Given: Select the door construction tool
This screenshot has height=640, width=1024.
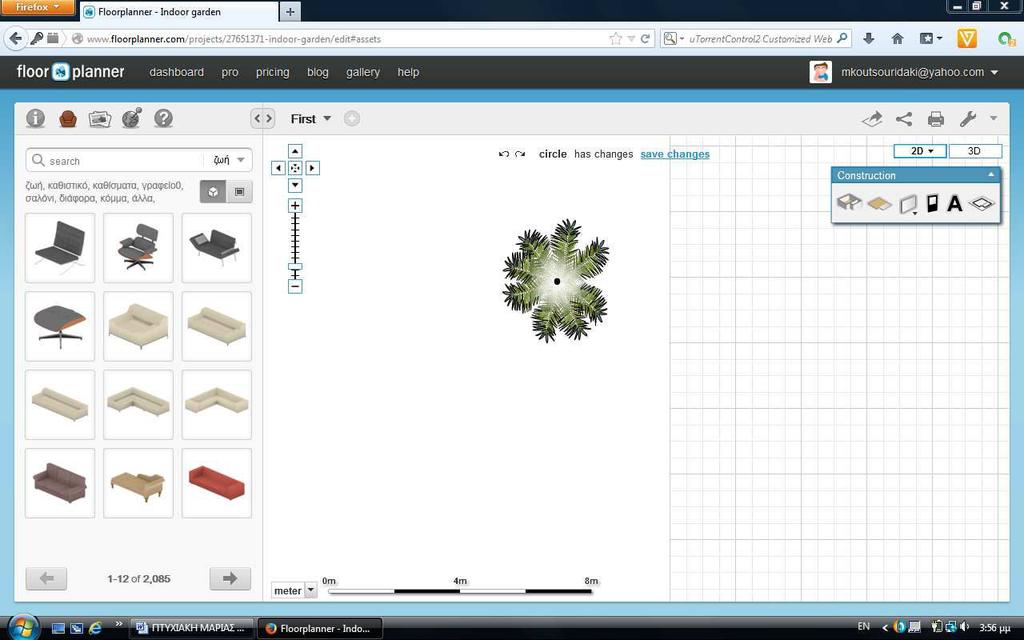Looking at the screenshot, I should click(933, 204).
